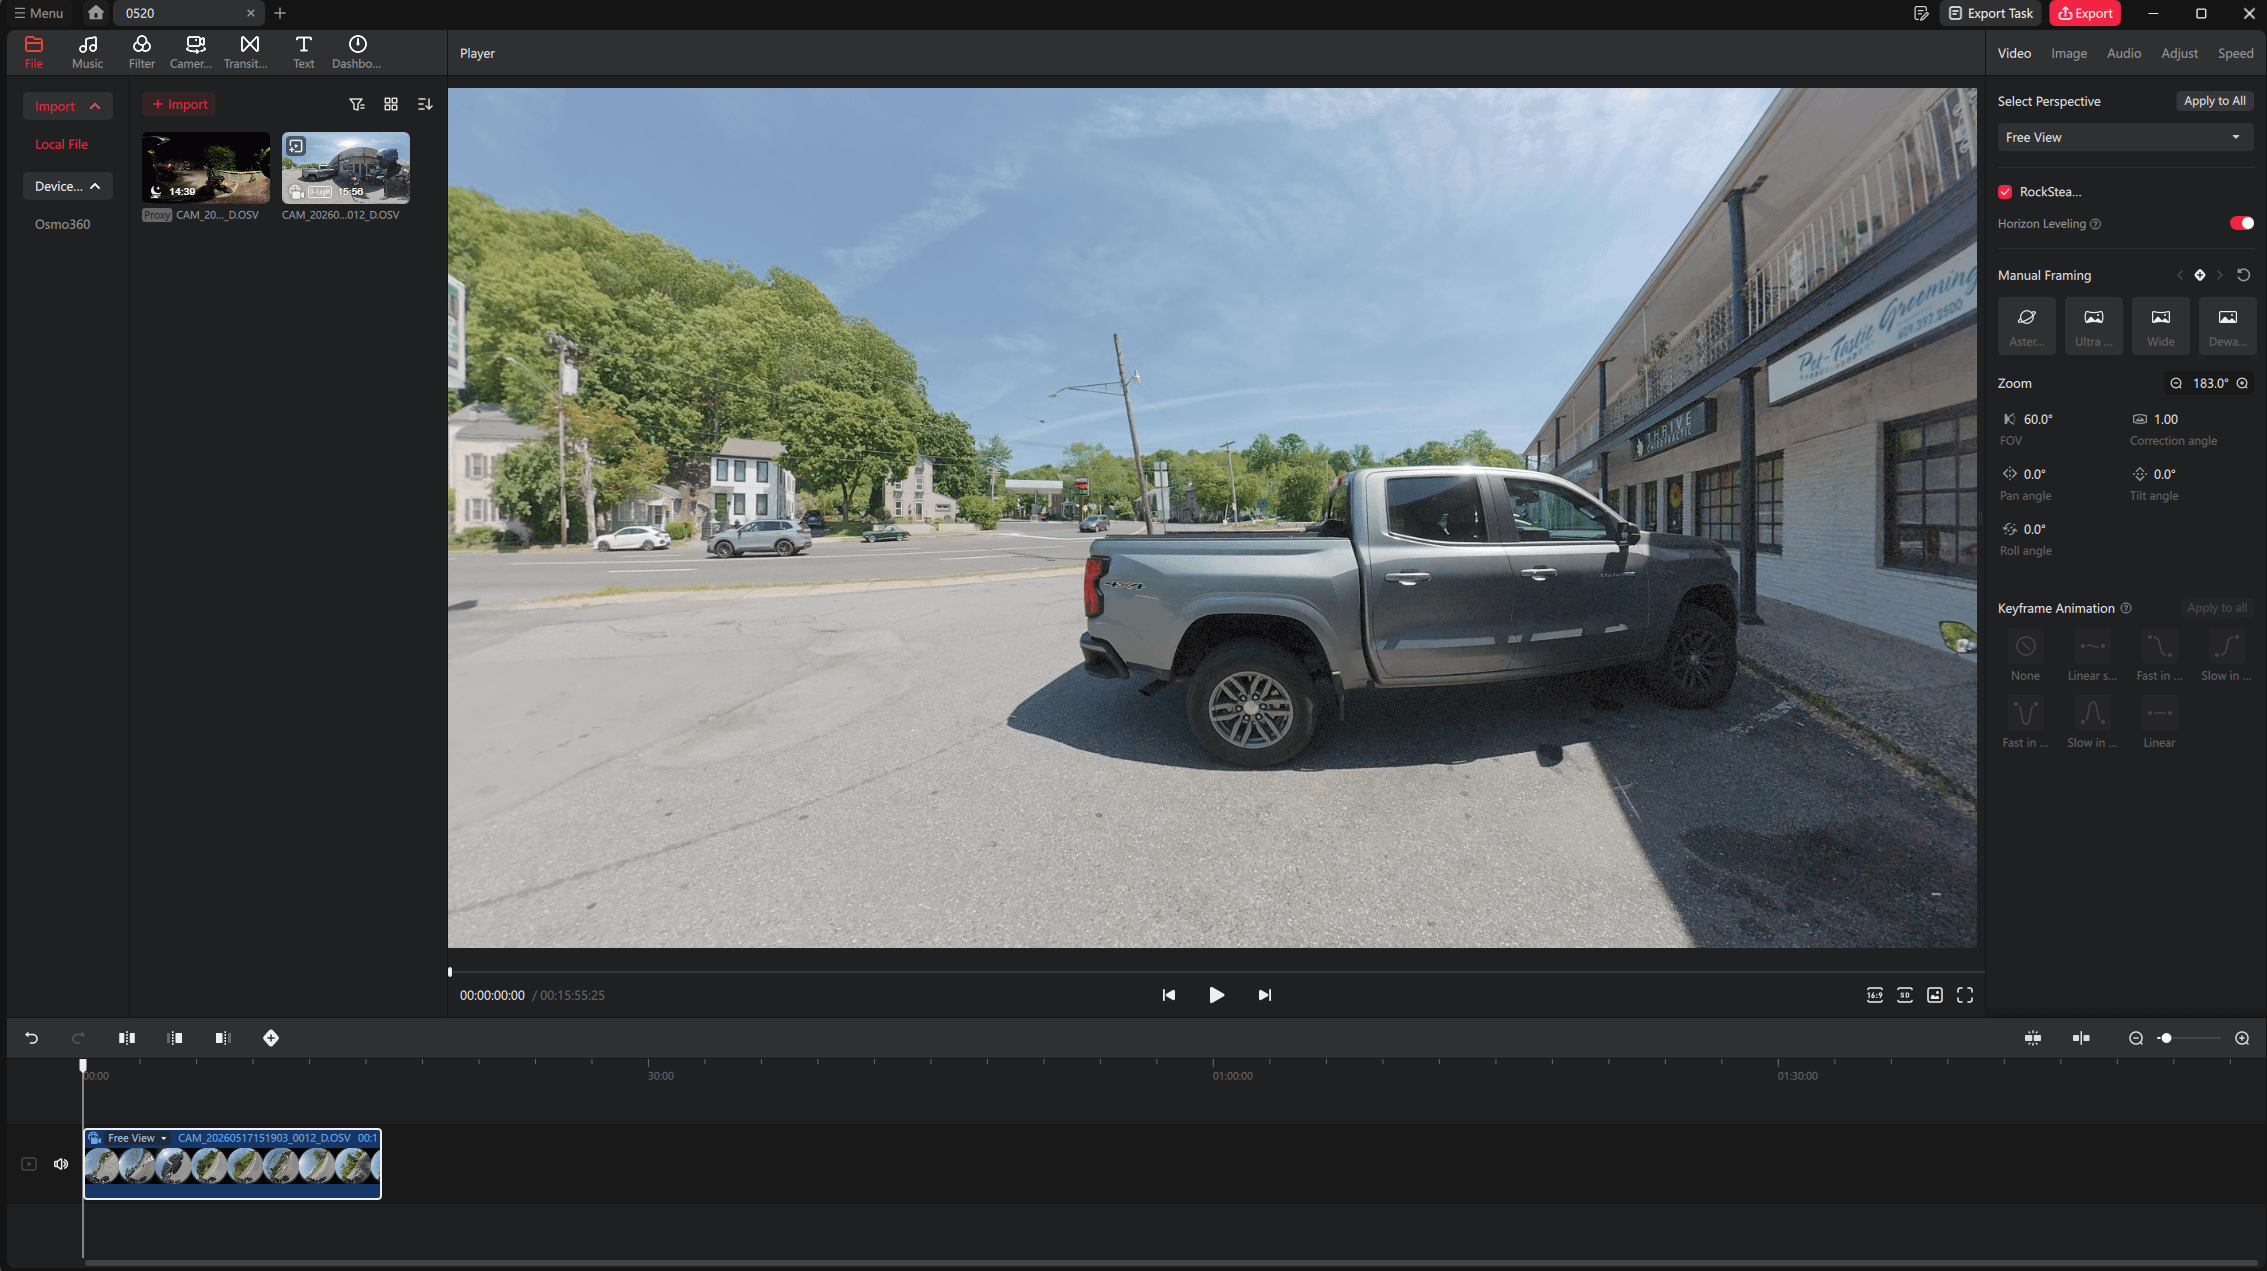Collapse the Import section

pos(67,106)
